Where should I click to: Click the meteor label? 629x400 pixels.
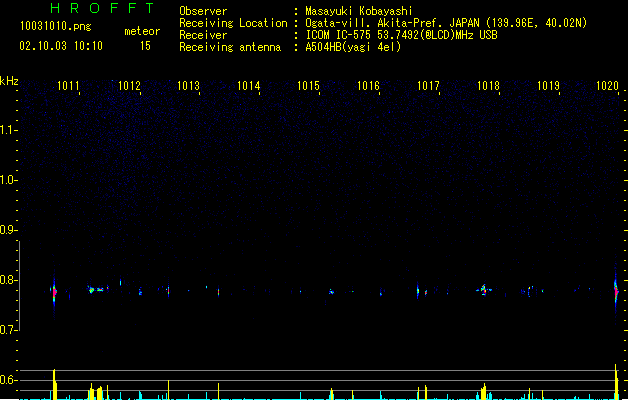tap(142, 31)
